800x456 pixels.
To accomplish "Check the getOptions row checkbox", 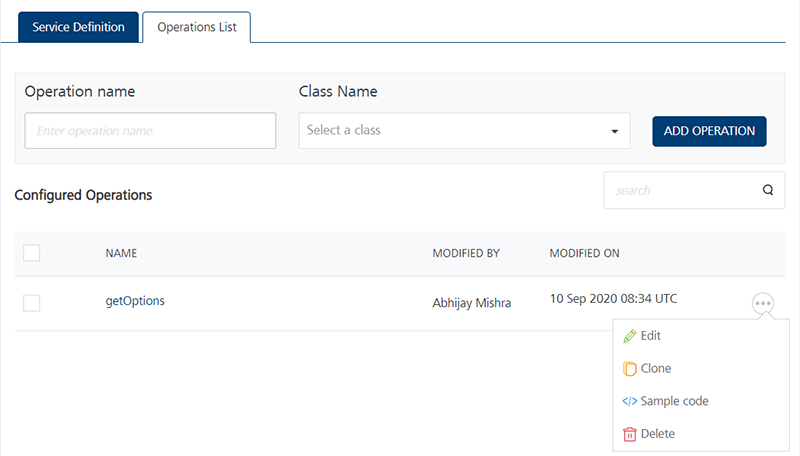I will pyautogui.click(x=31, y=302).
